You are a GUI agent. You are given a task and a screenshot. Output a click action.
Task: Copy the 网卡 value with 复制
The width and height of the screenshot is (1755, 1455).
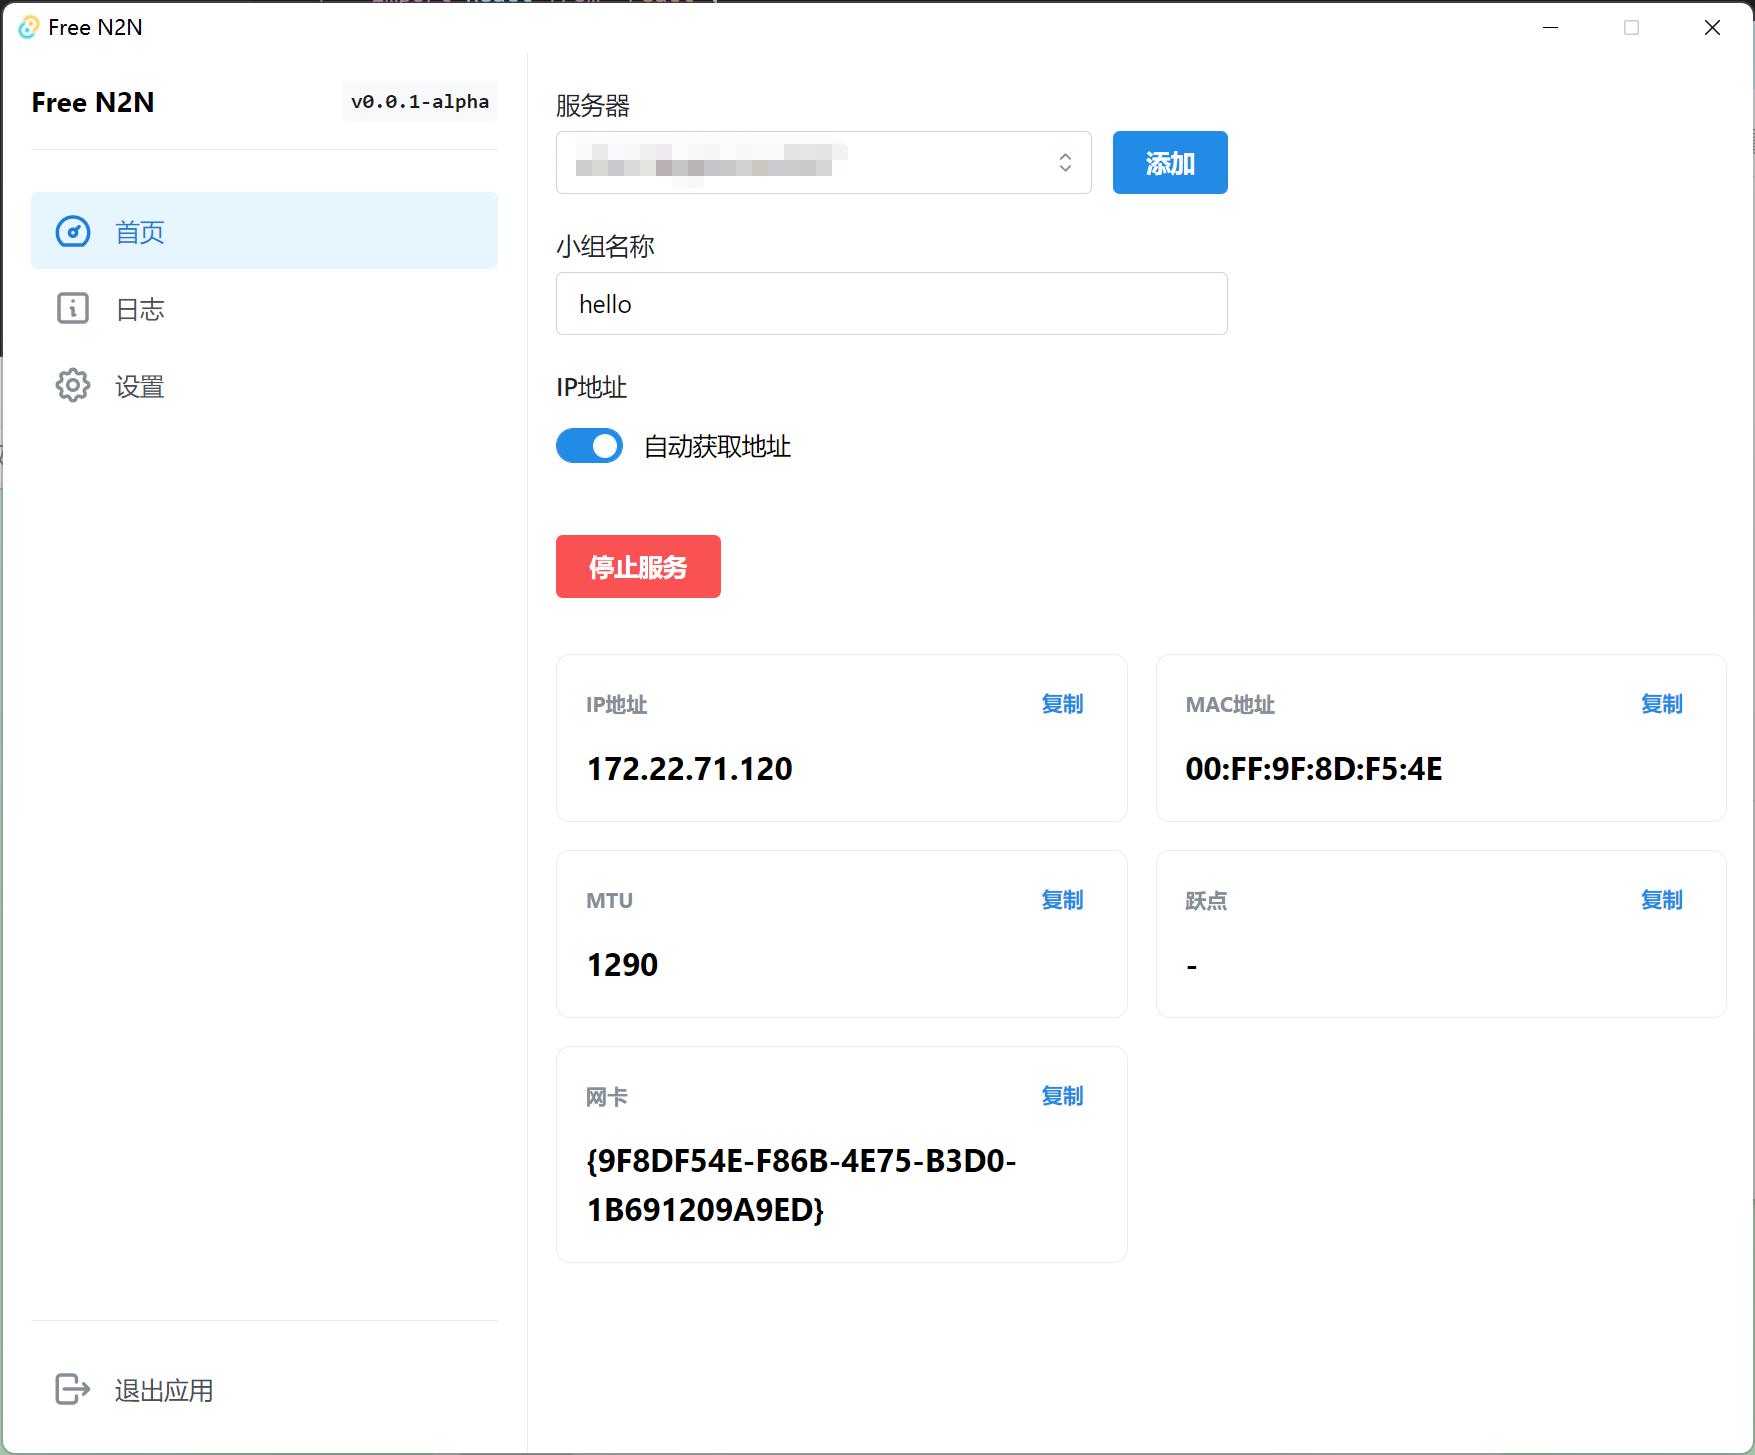(1062, 1096)
